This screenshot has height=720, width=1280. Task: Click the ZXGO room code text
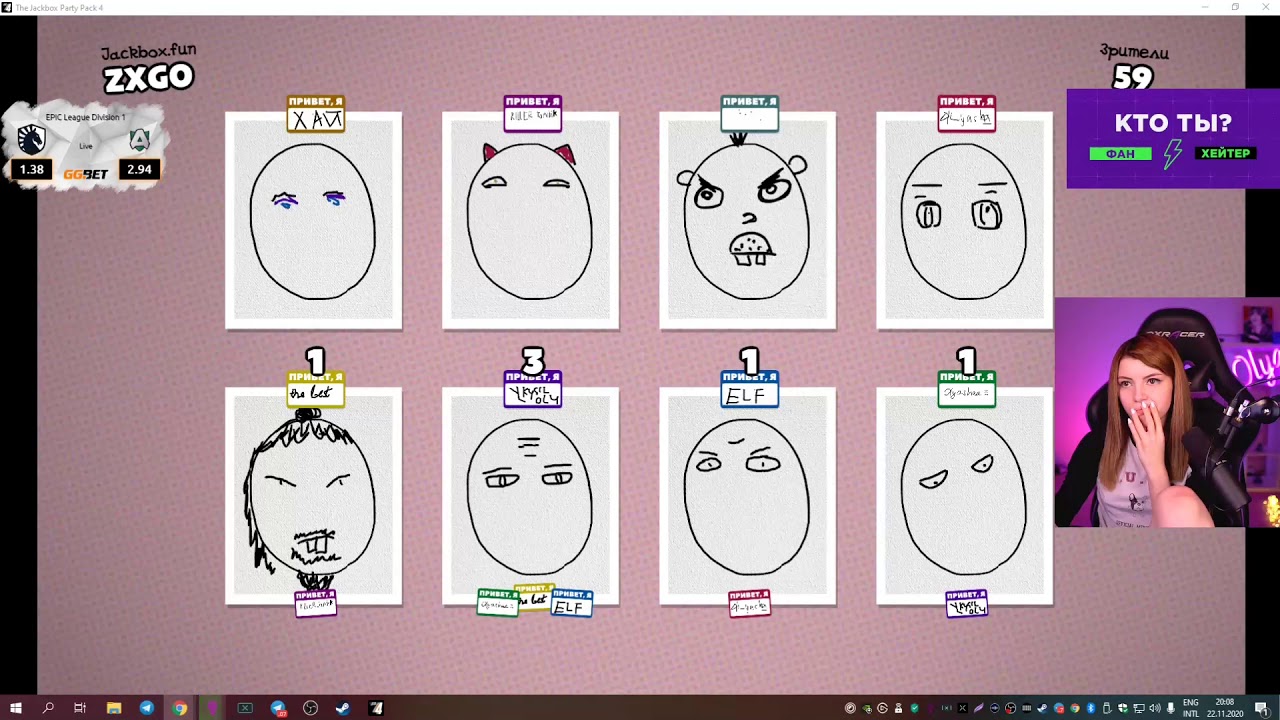149,77
